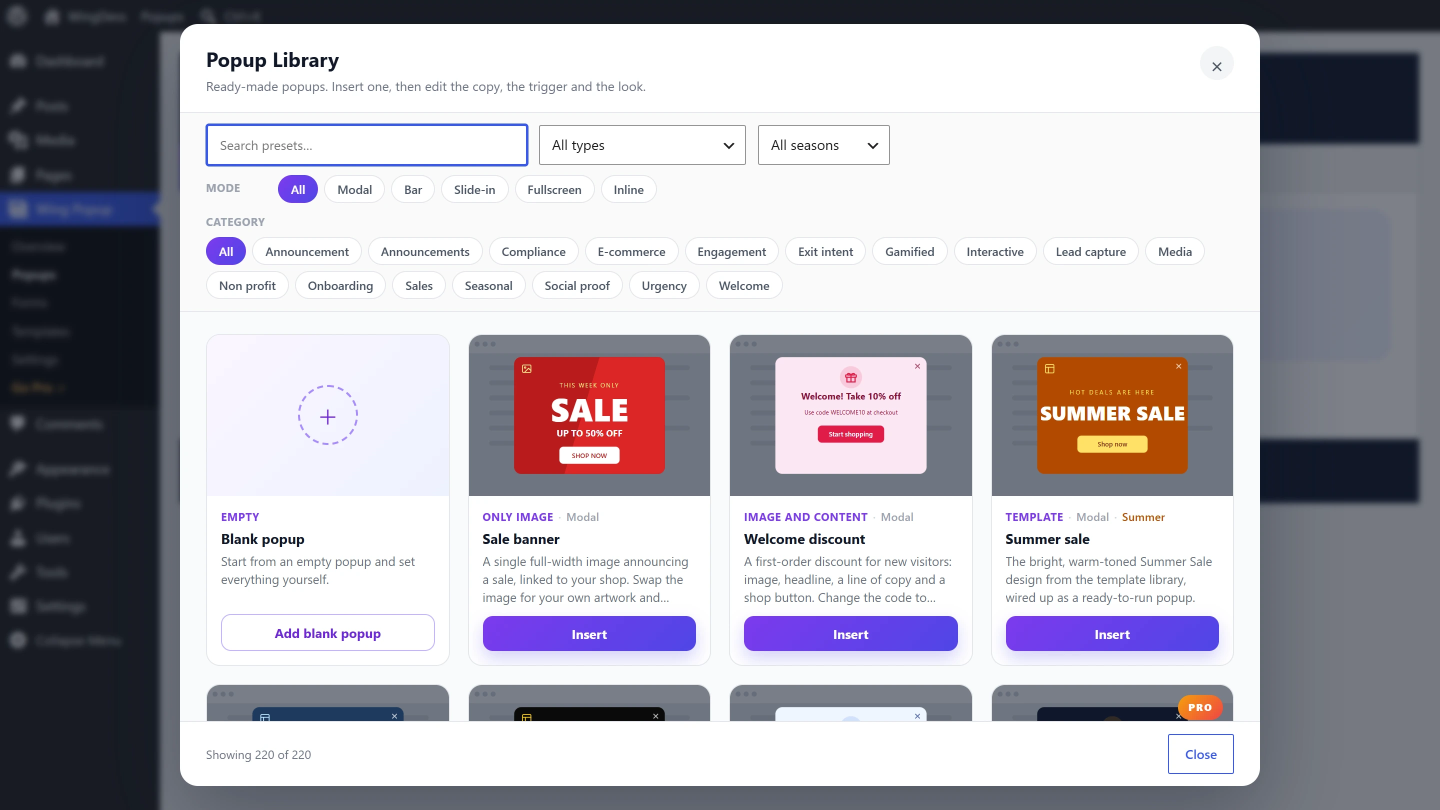Select the Fullscreen mode chip
Screen dimensions: 1440x810
point(555,189)
